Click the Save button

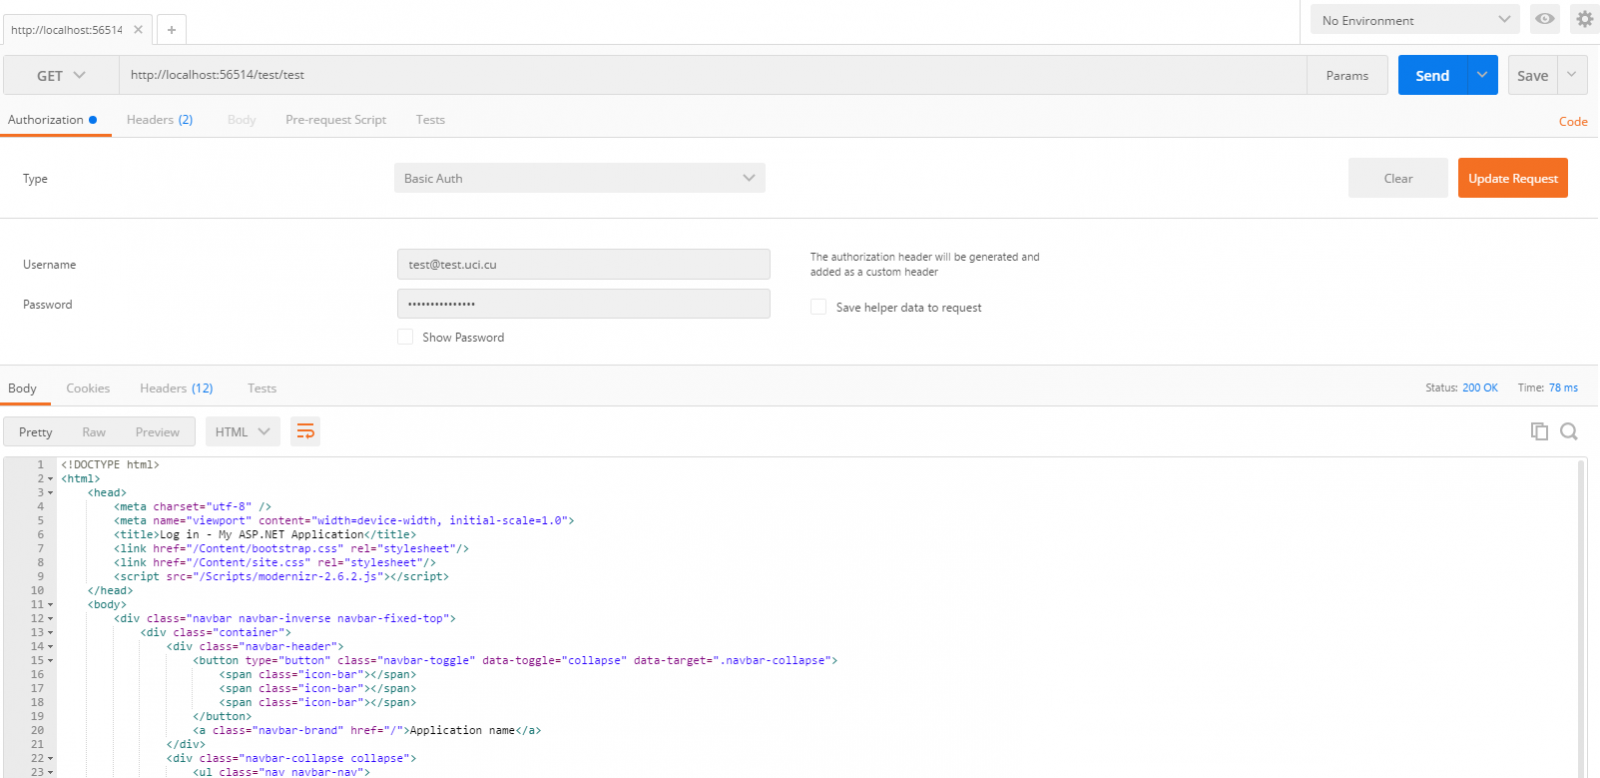(x=1532, y=75)
